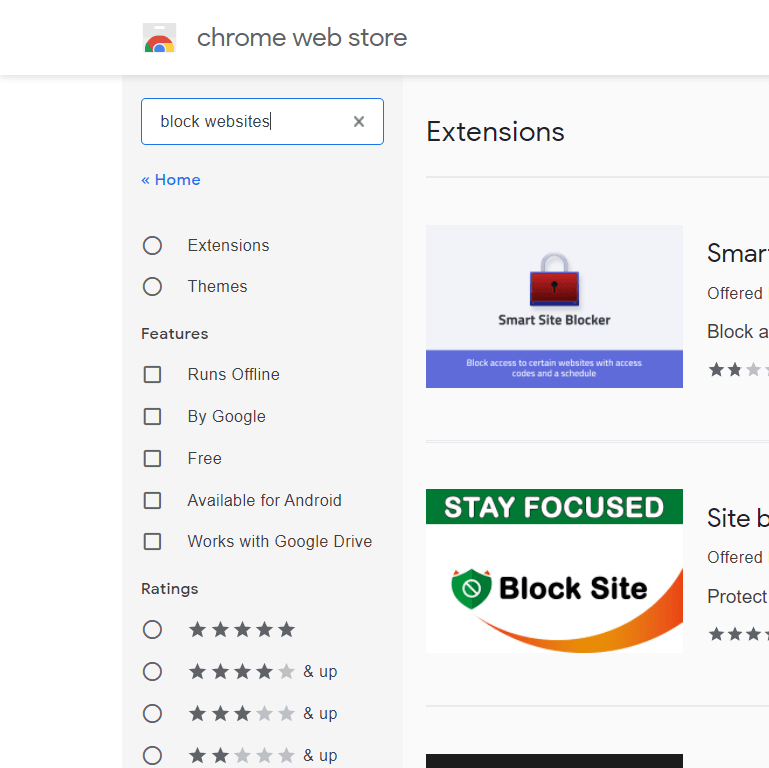Click the "STAY FOCUSED" green banner
This screenshot has height=768, width=769.
(x=554, y=507)
